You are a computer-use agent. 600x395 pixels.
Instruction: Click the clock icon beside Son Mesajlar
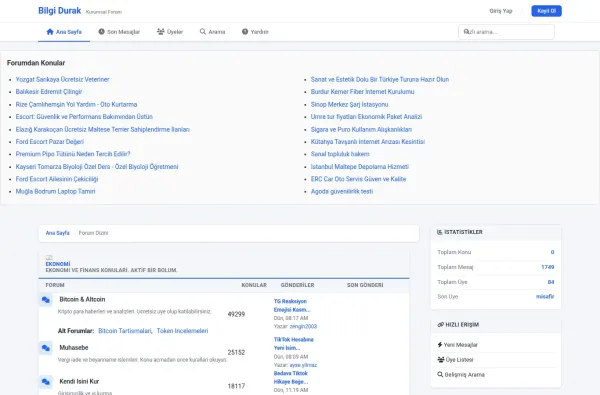point(101,32)
